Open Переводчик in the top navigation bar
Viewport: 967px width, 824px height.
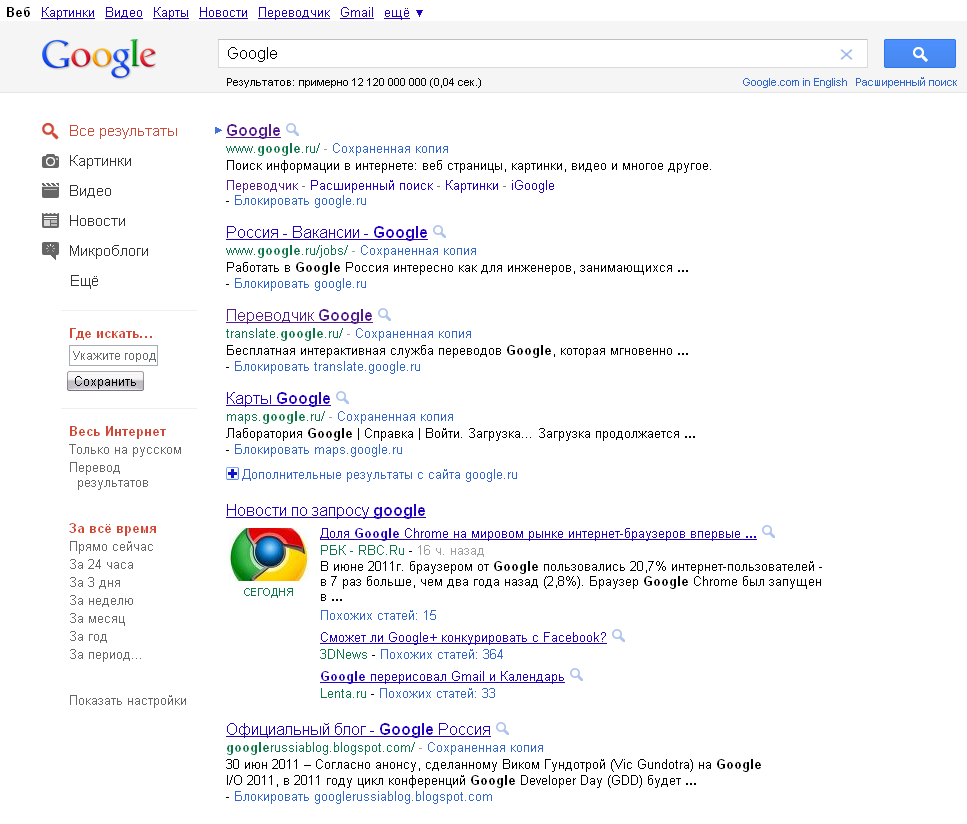[x=294, y=13]
